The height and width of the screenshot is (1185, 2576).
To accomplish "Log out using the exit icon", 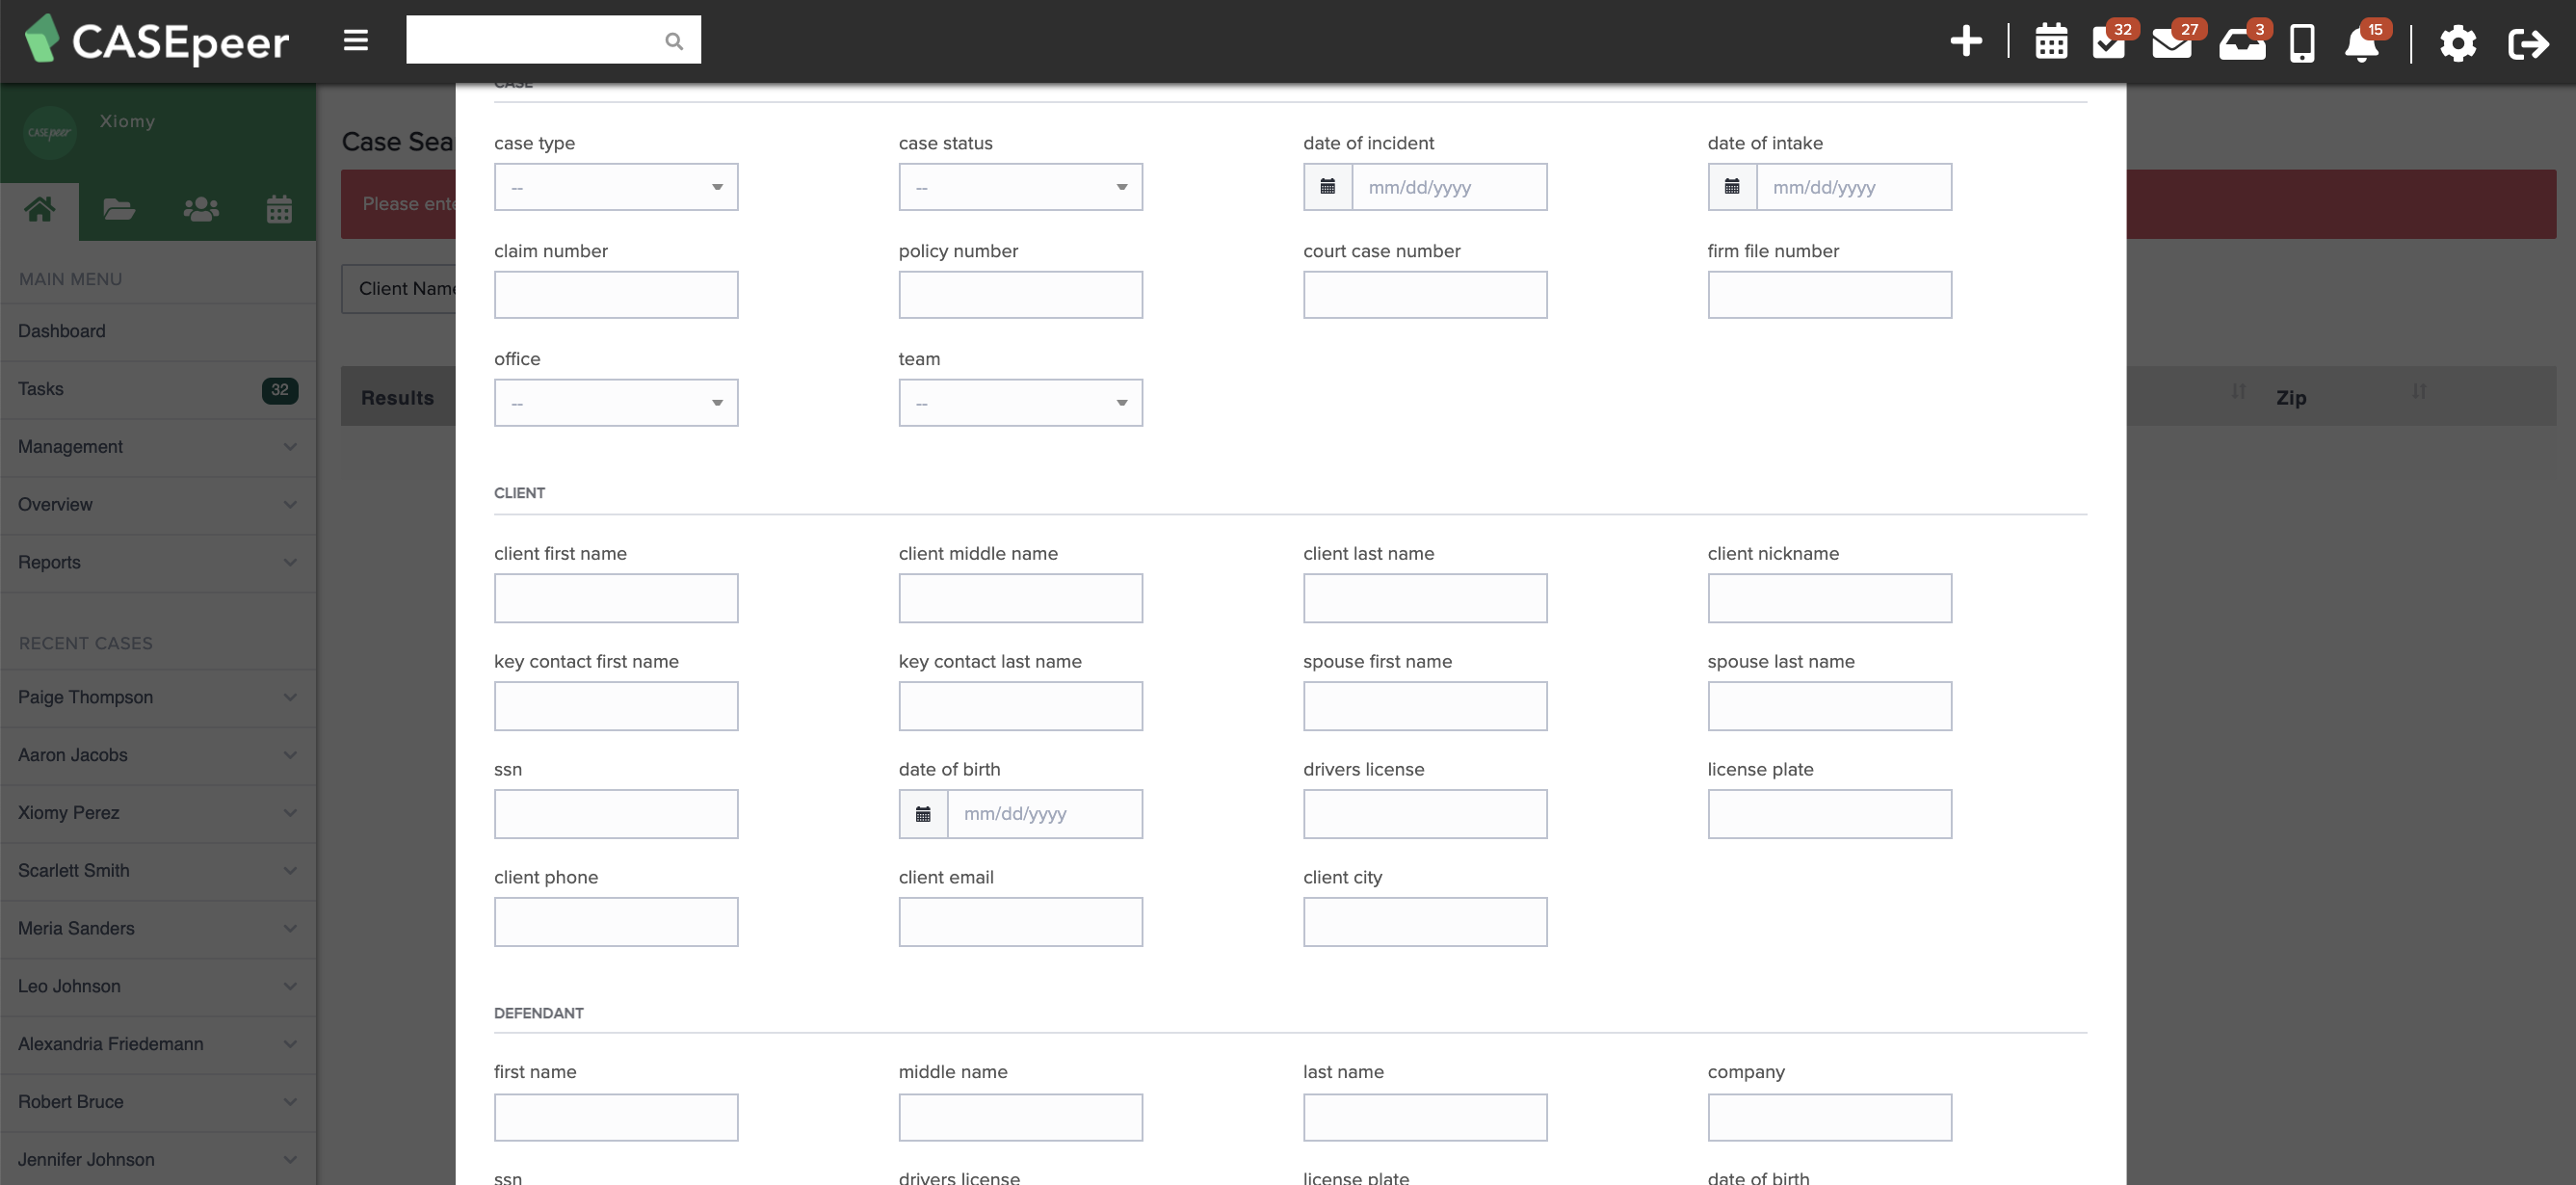I will pos(2528,43).
